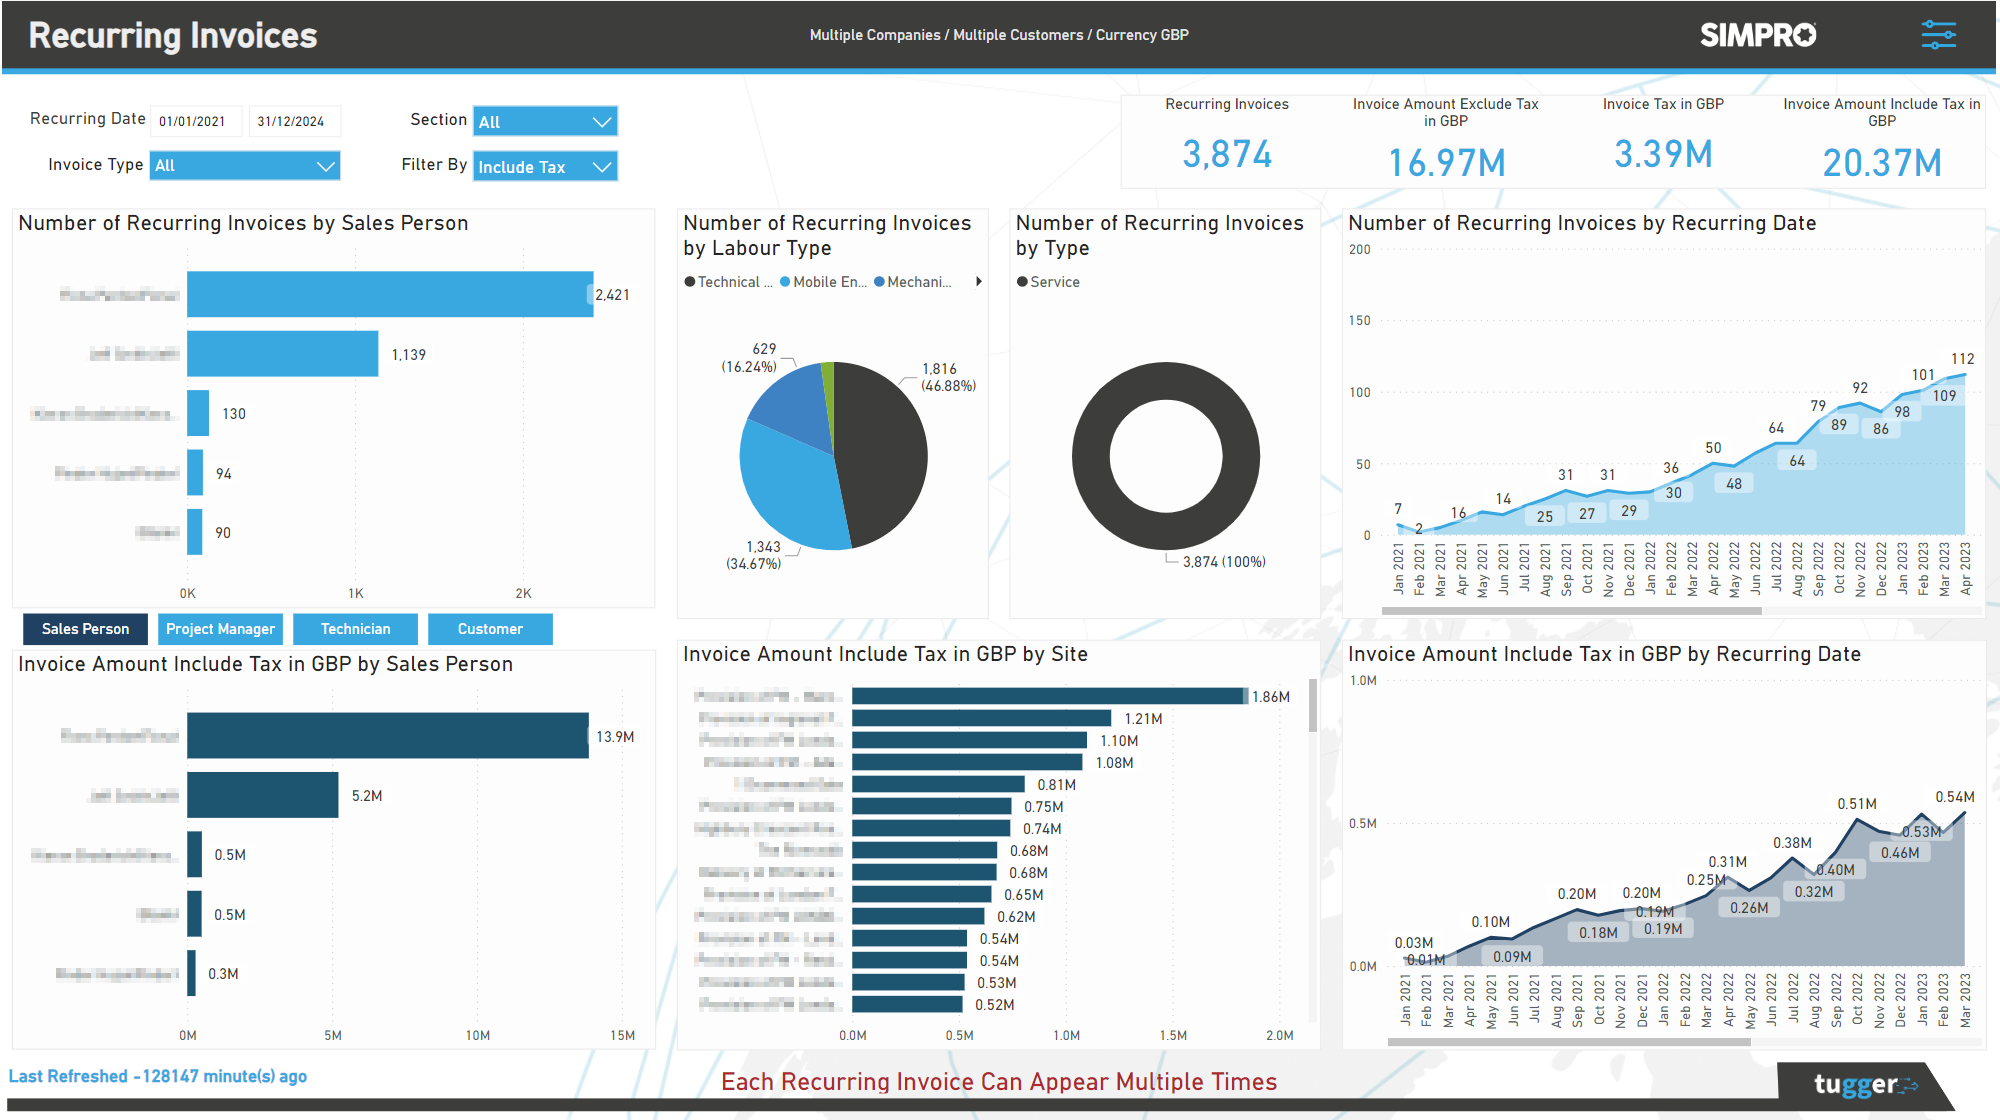Click the Technical legend marker in the pie chart
The image size is (2000, 1120).
coord(689,281)
